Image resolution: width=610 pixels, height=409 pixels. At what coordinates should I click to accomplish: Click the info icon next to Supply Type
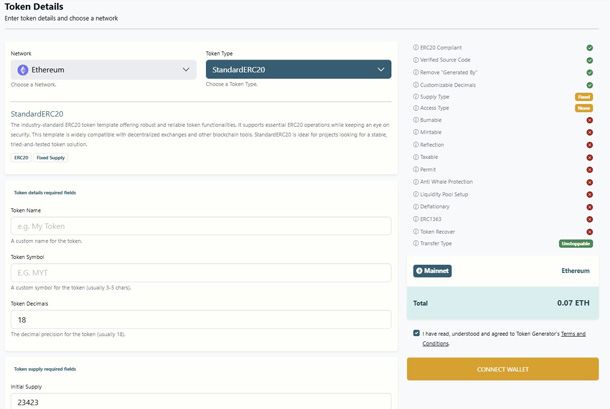coord(416,97)
